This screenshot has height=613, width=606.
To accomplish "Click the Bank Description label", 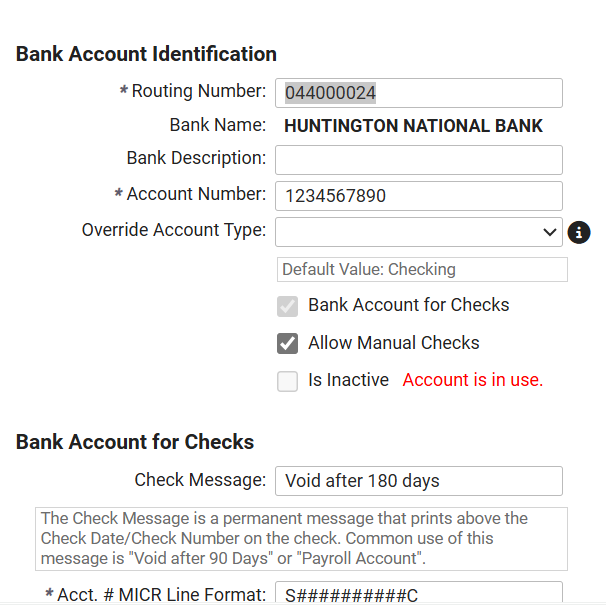I will click(x=196, y=158).
